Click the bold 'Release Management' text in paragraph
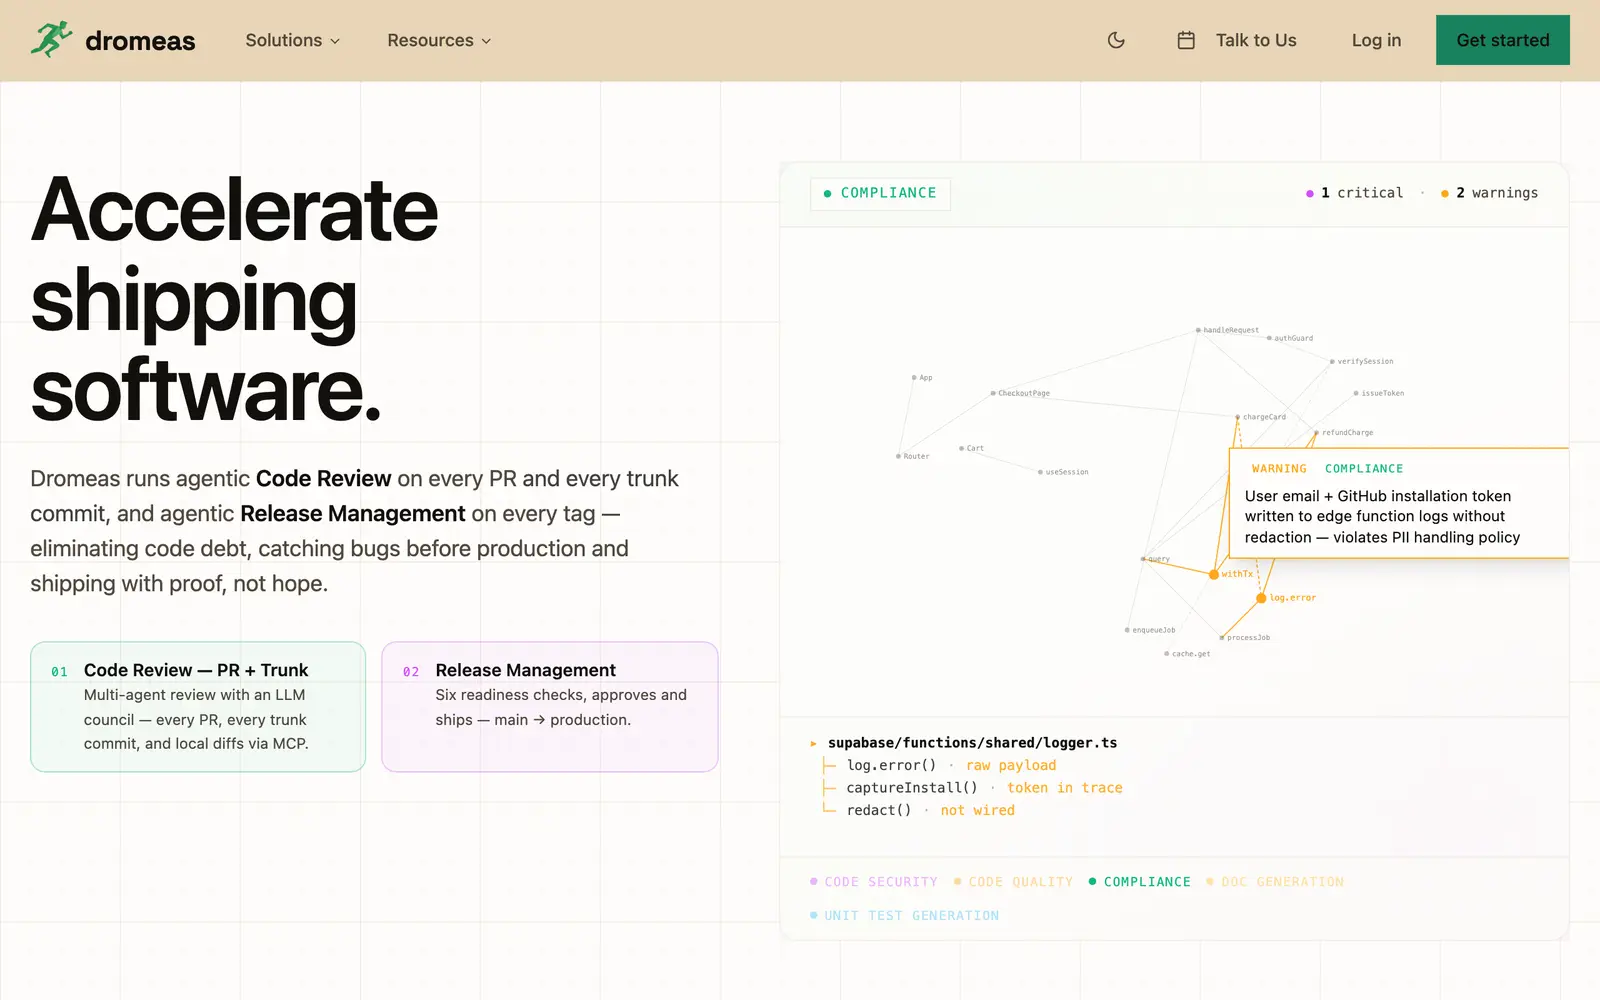Viewport: 1600px width, 1000px height. [x=353, y=514]
